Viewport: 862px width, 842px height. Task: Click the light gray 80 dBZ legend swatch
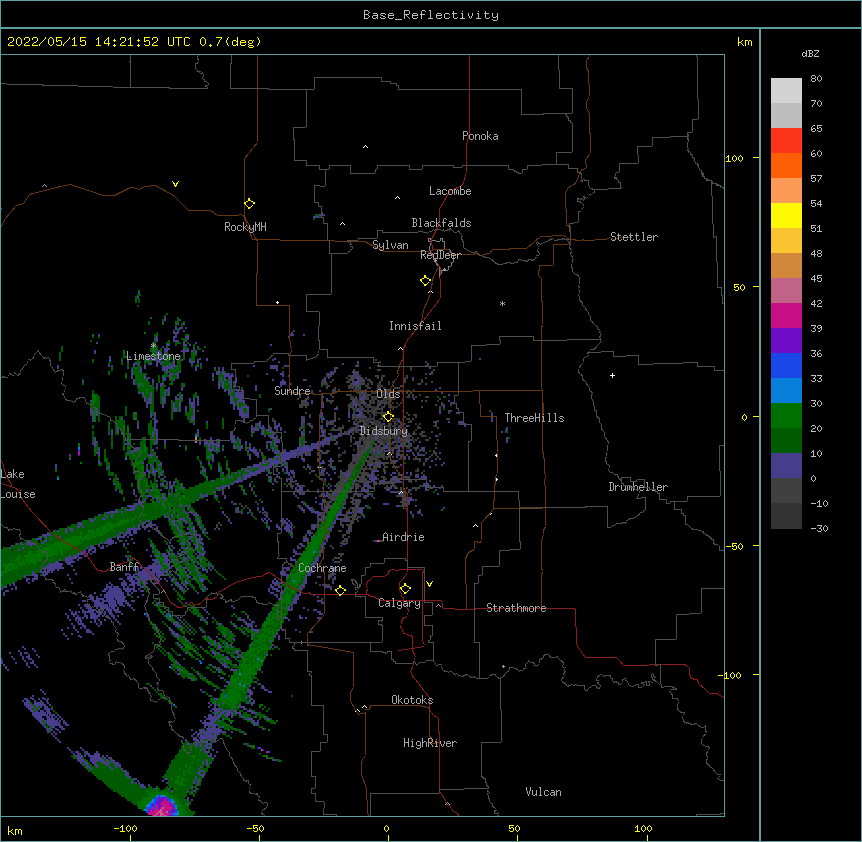pyautogui.click(x=786, y=91)
